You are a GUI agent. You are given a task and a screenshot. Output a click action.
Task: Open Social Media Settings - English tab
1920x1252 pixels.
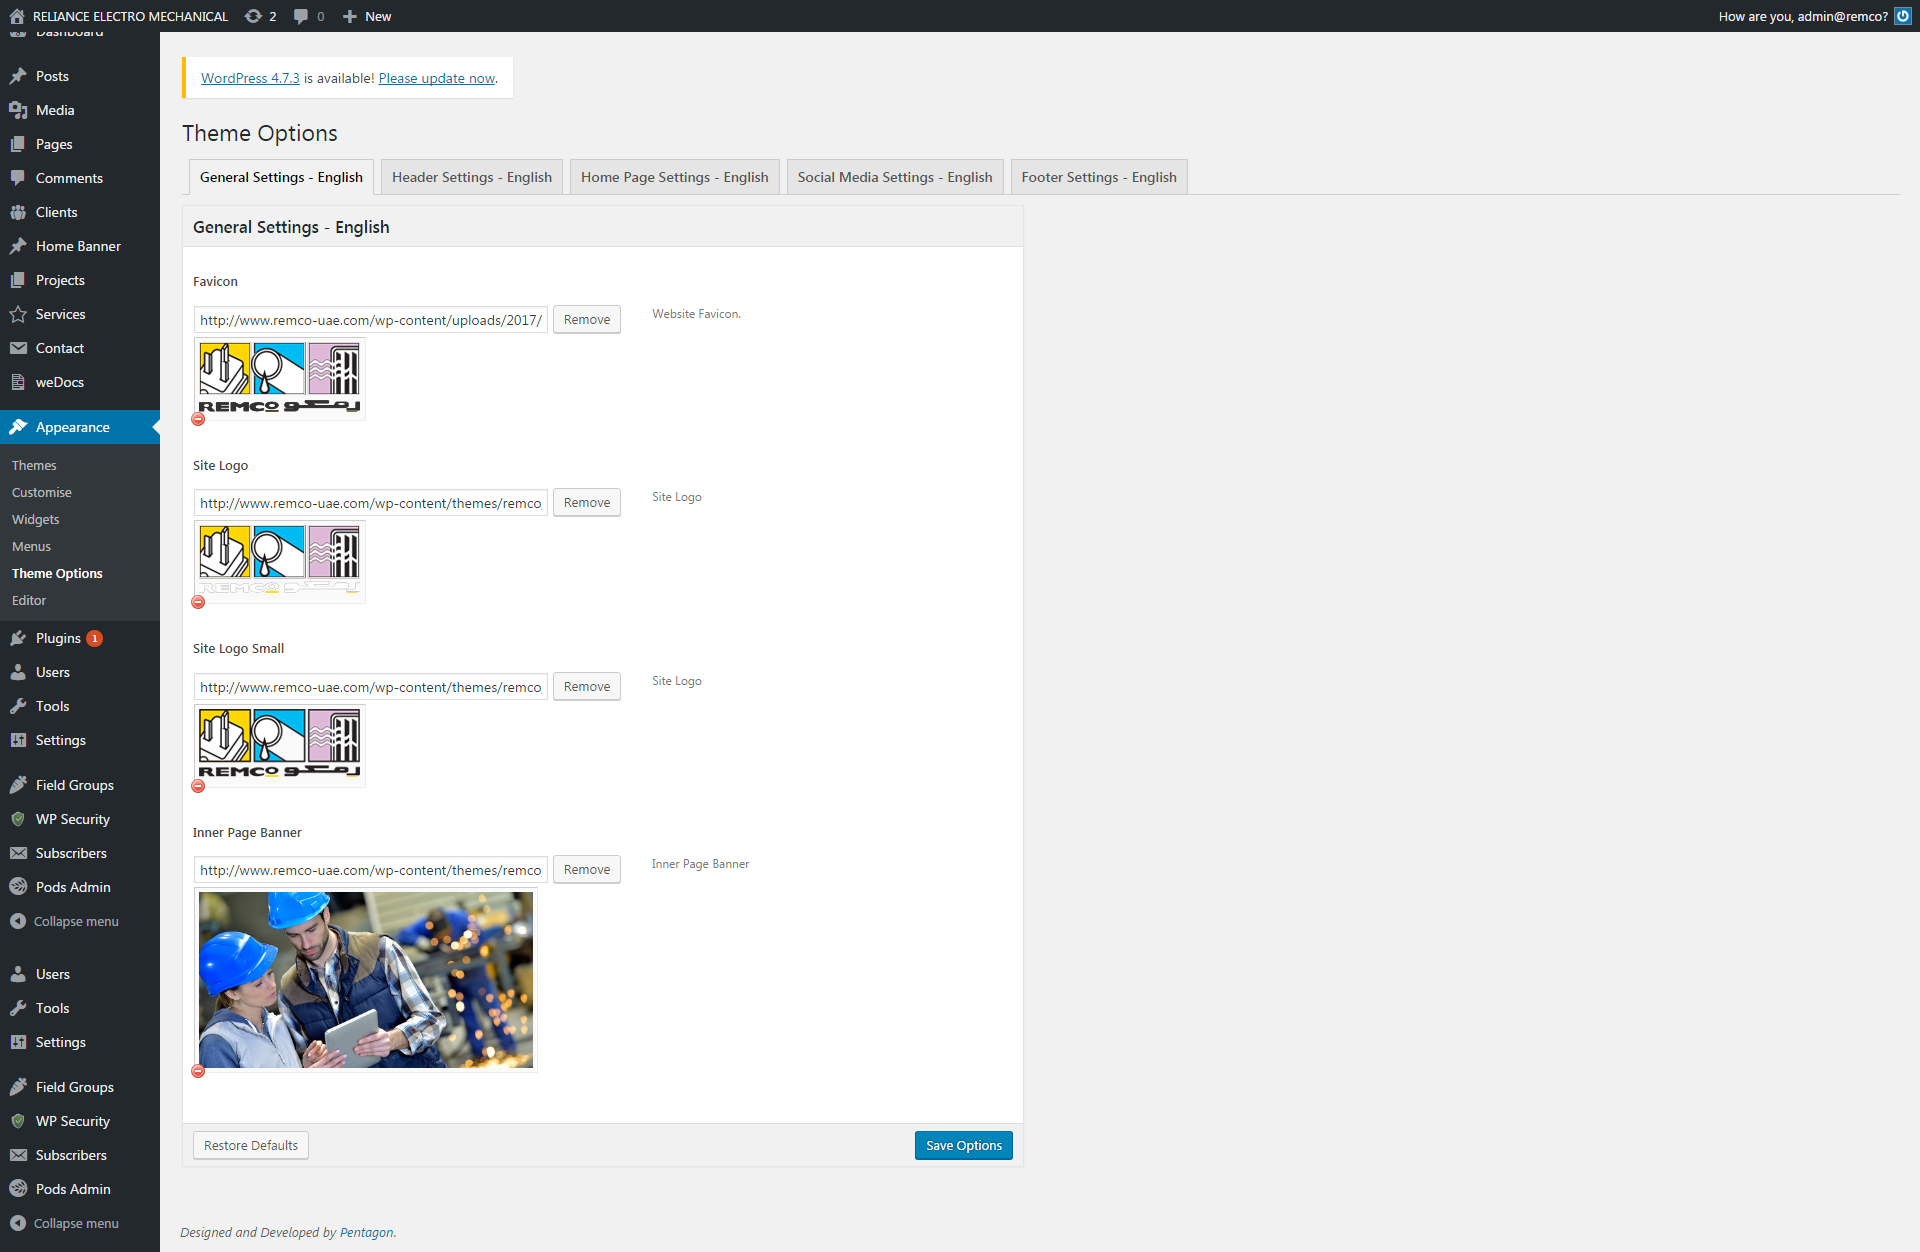tap(895, 177)
